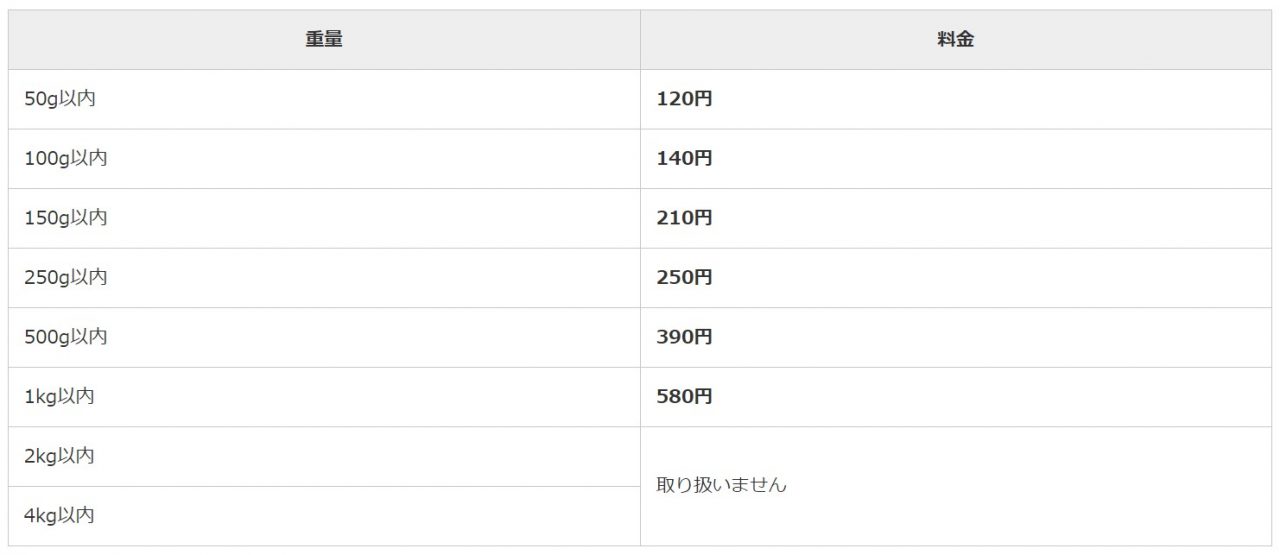Select the 1kg以内 weight cell
The height and width of the screenshot is (555, 1280).
point(59,396)
